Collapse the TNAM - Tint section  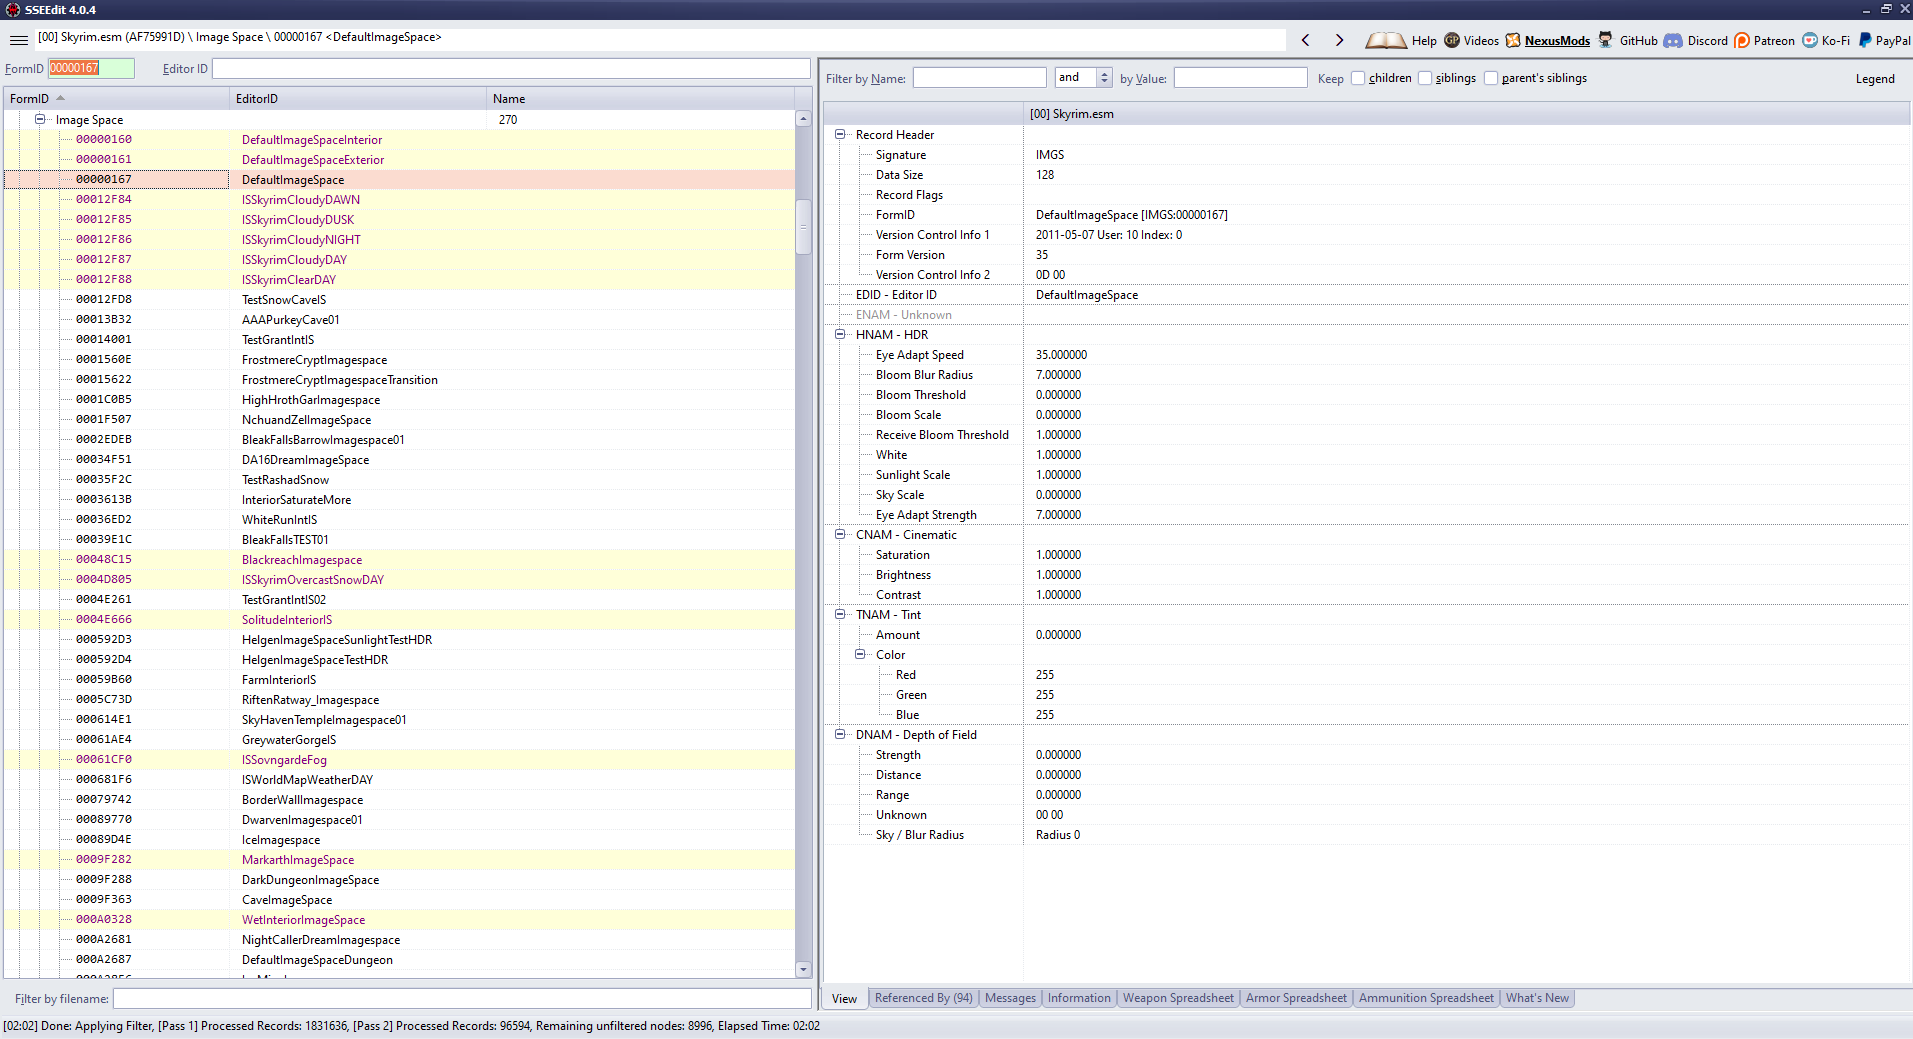point(840,614)
